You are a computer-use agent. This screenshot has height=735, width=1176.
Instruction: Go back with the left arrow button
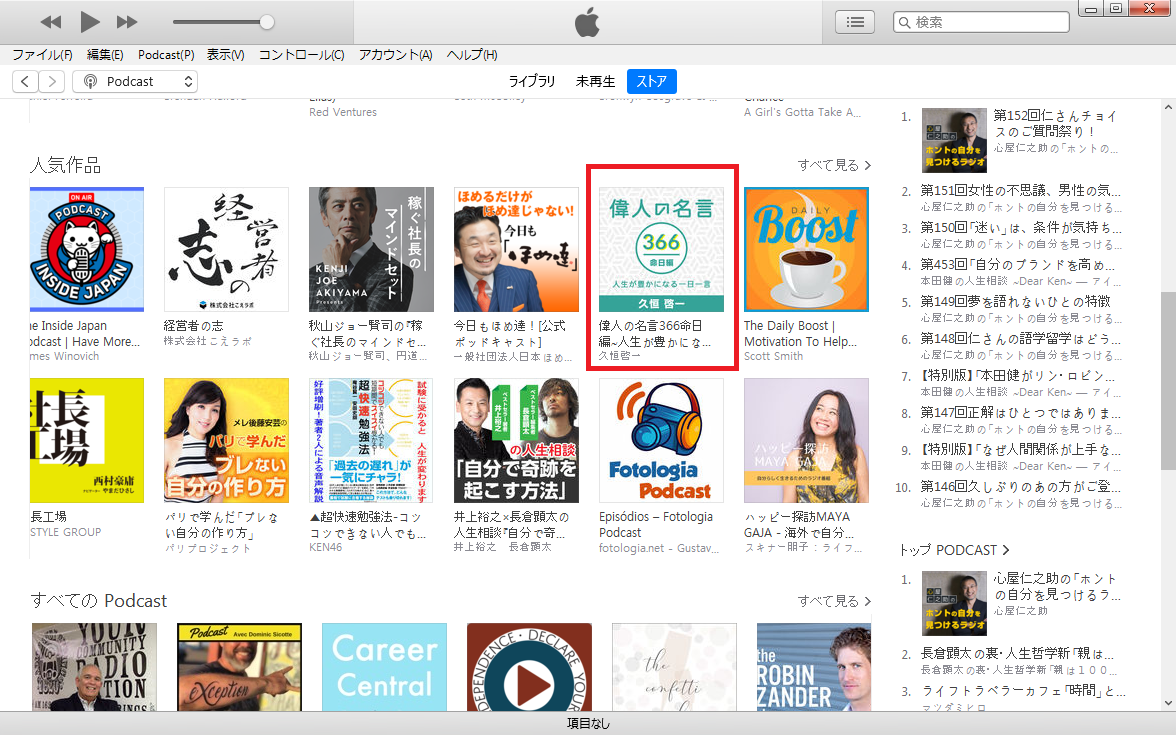[26, 81]
